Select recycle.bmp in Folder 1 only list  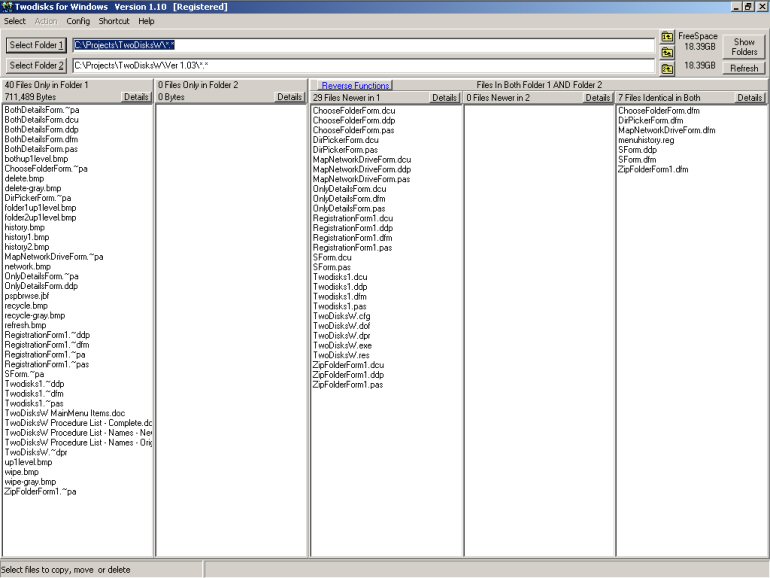click(x=25, y=305)
